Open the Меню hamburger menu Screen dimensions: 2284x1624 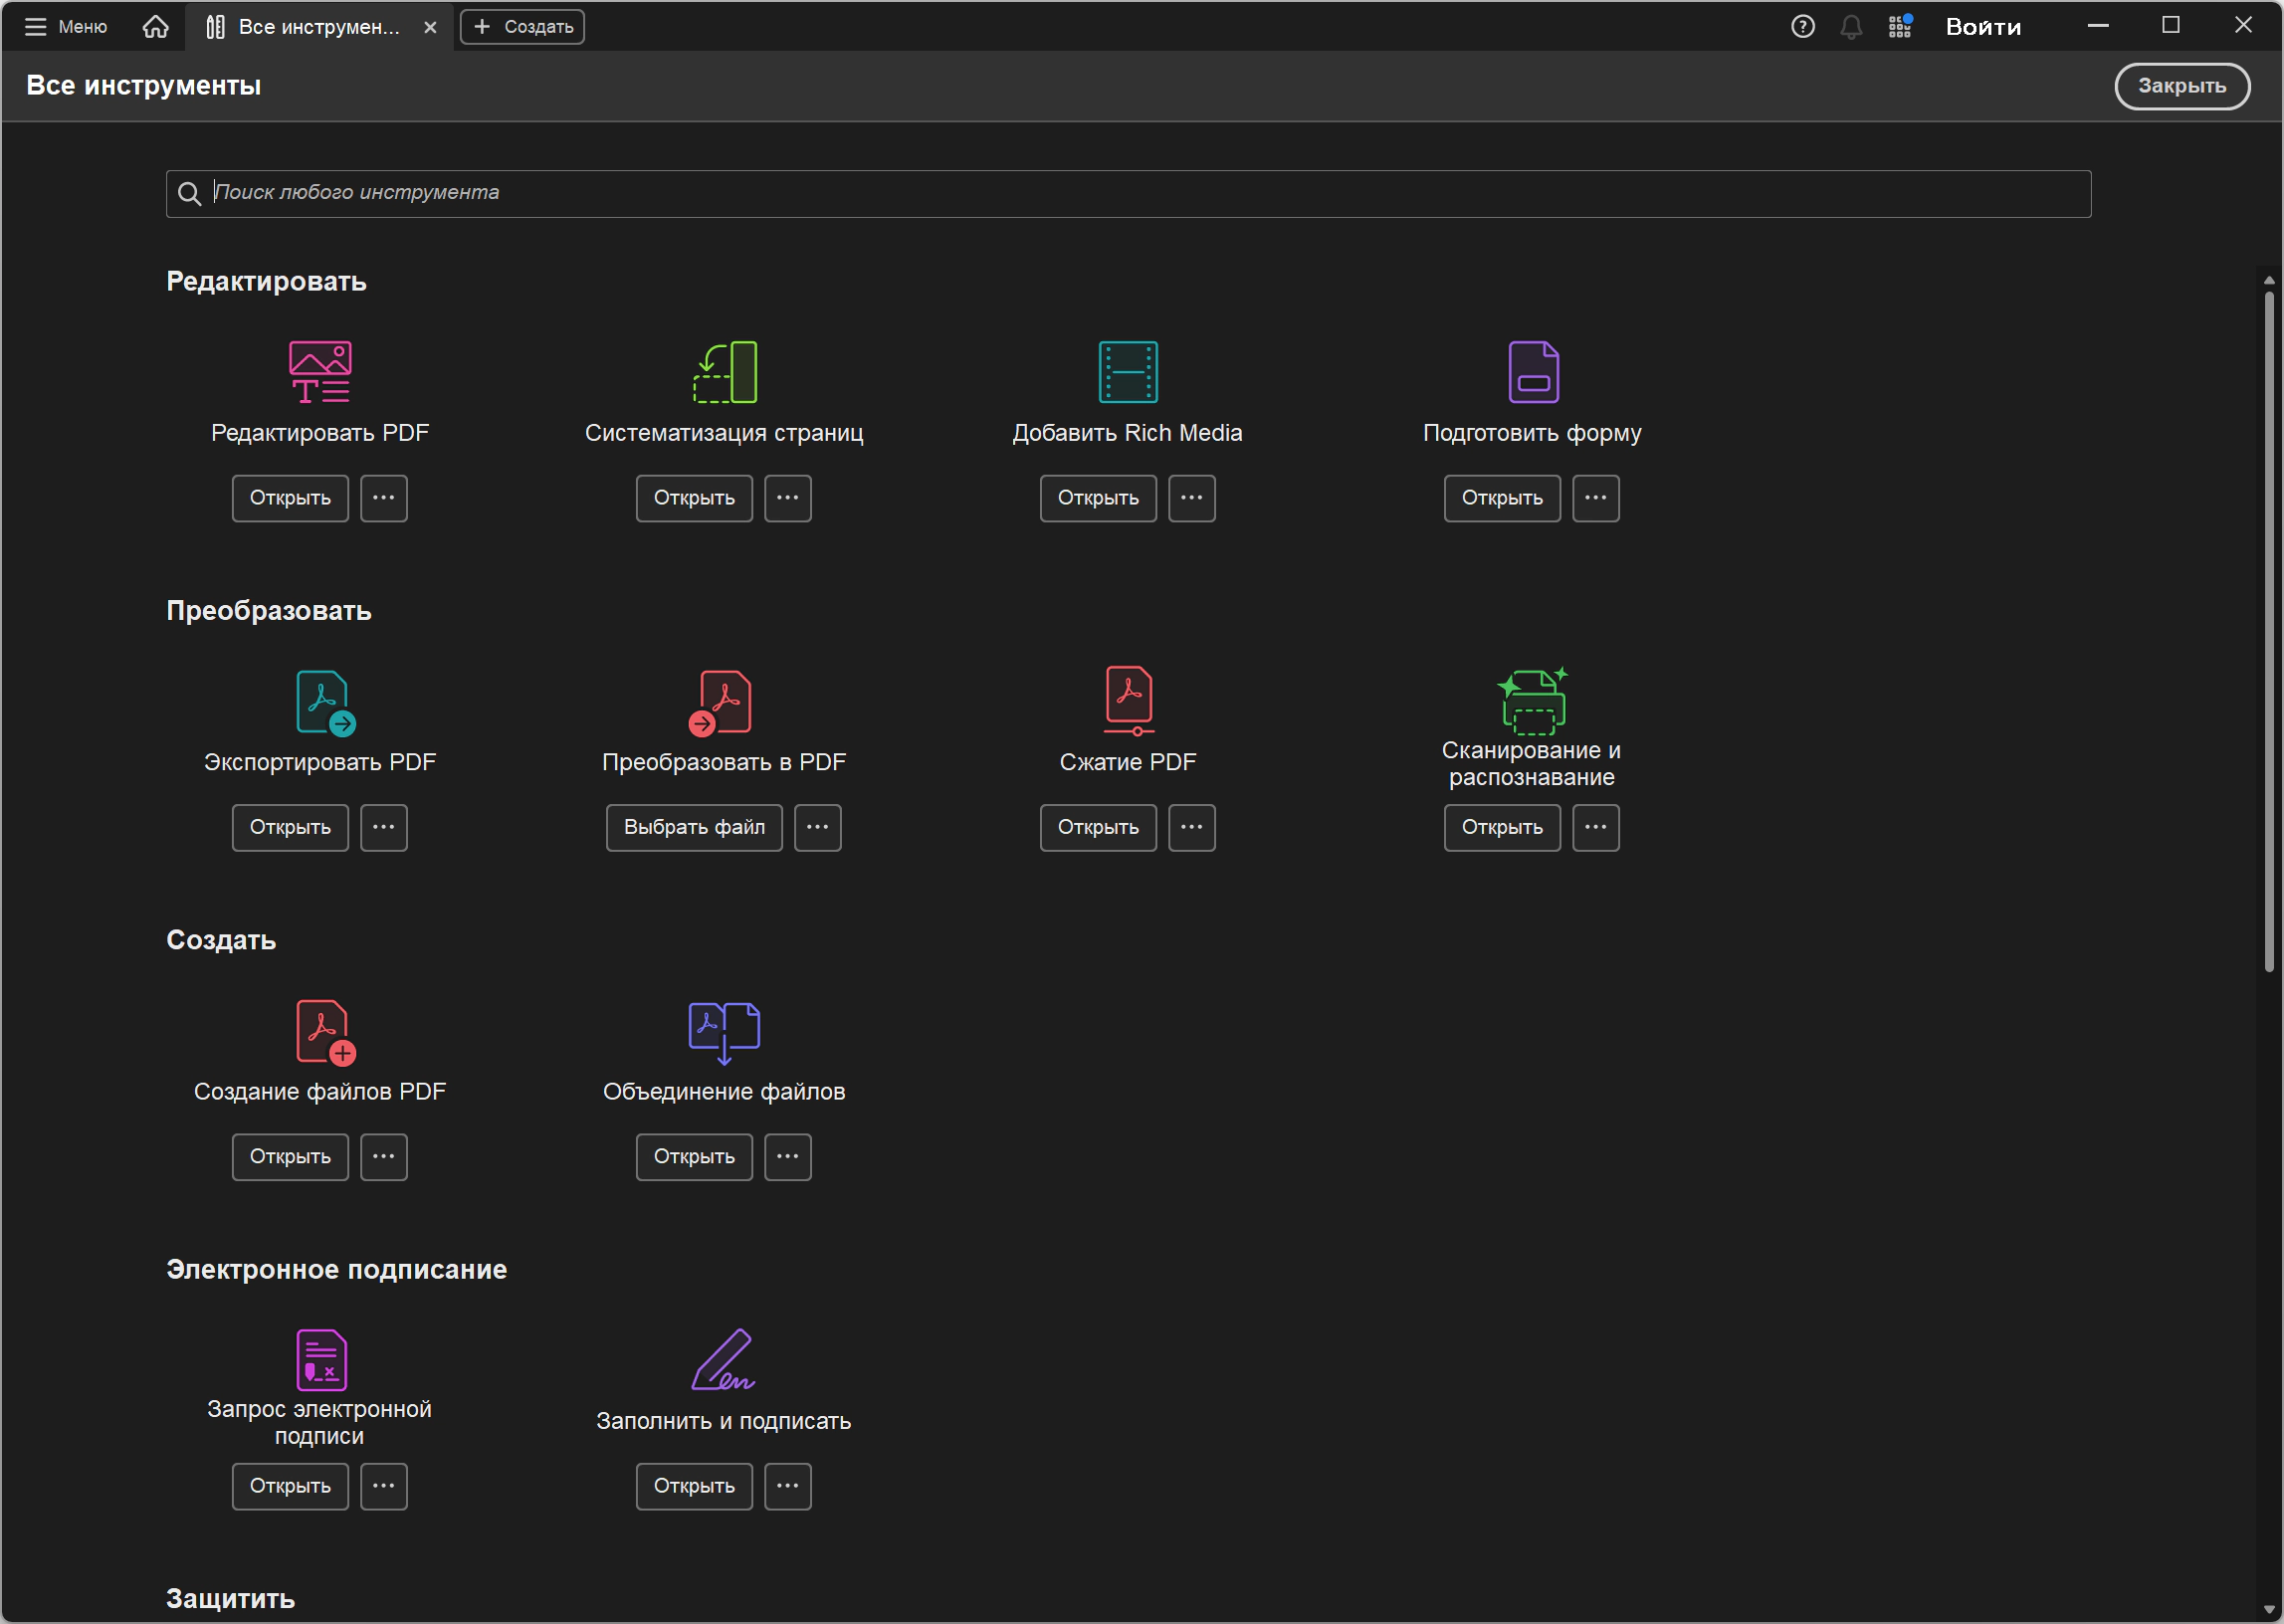pyautogui.click(x=66, y=27)
